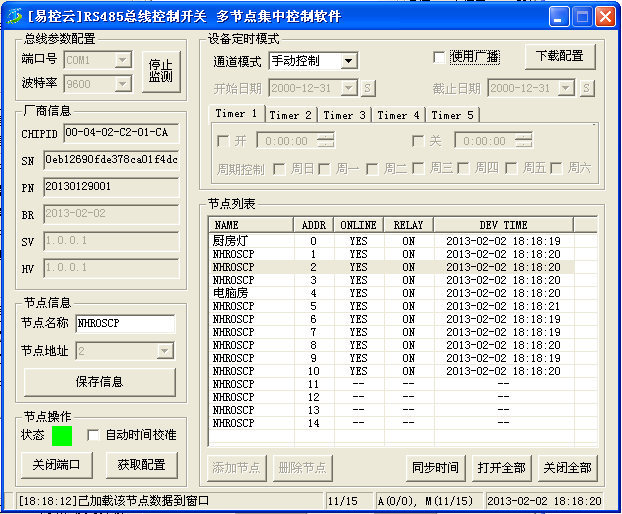Click the 打开全部 button
Screen dimensions: 622x514
click(x=501, y=467)
